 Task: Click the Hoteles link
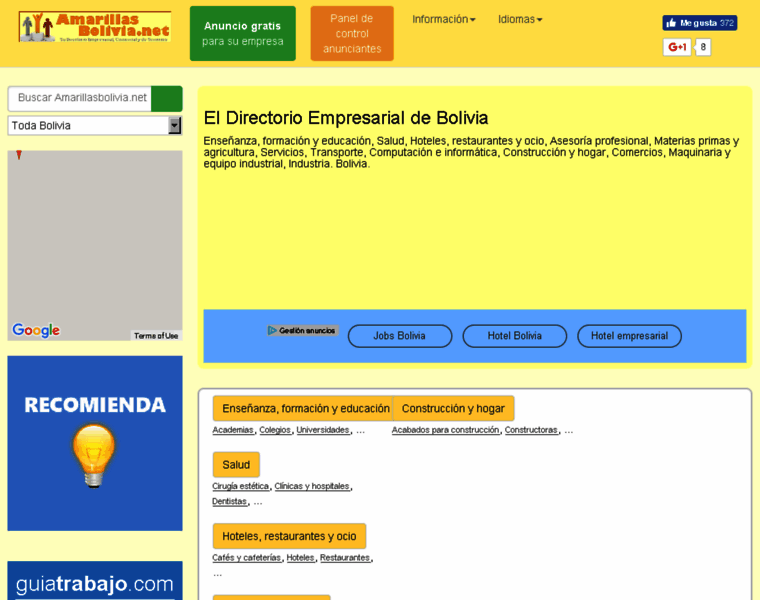pos(301,558)
